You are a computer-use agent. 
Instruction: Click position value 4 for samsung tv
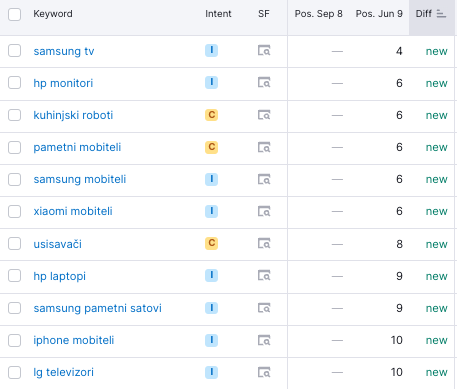pyautogui.click(x=399, y=51)
